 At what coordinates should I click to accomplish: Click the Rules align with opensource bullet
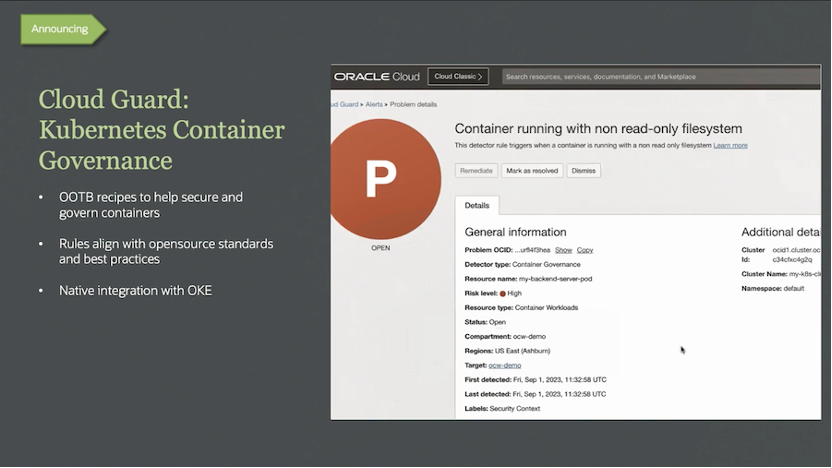point(166,252)
